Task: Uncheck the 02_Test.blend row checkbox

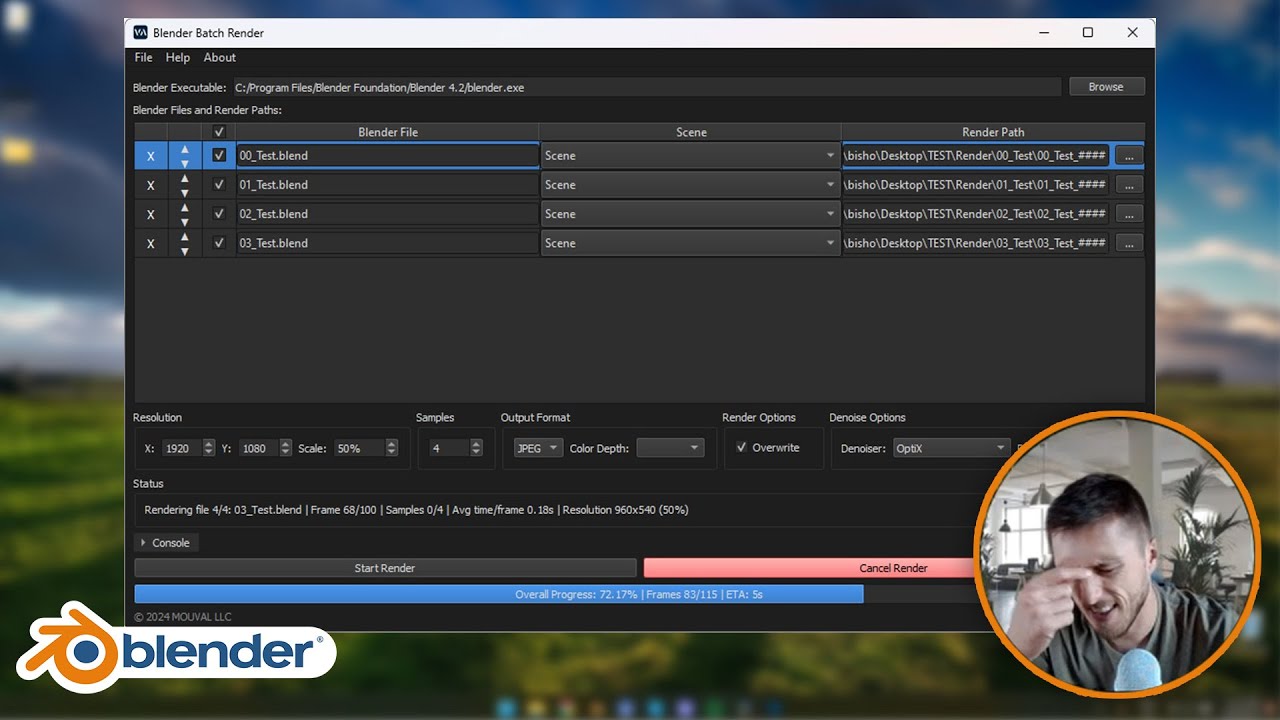Action: [x=219, y=213]
